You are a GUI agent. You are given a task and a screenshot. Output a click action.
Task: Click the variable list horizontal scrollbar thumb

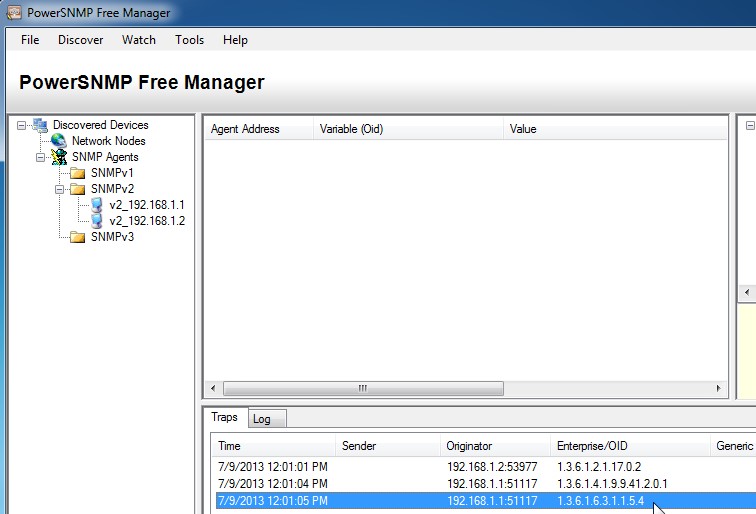tap(364, 388)
